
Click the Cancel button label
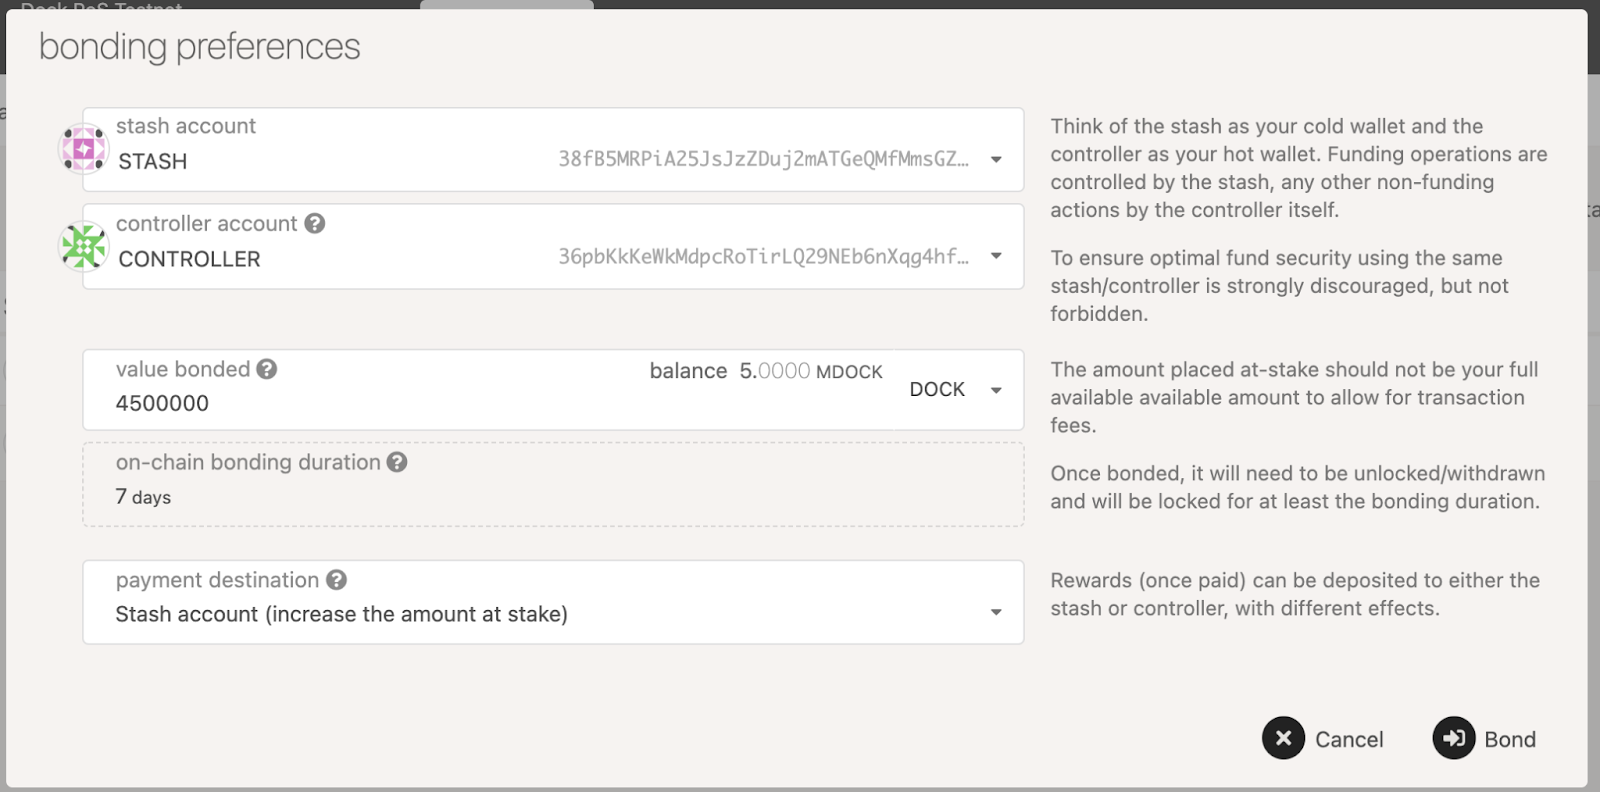[1349, 739]
